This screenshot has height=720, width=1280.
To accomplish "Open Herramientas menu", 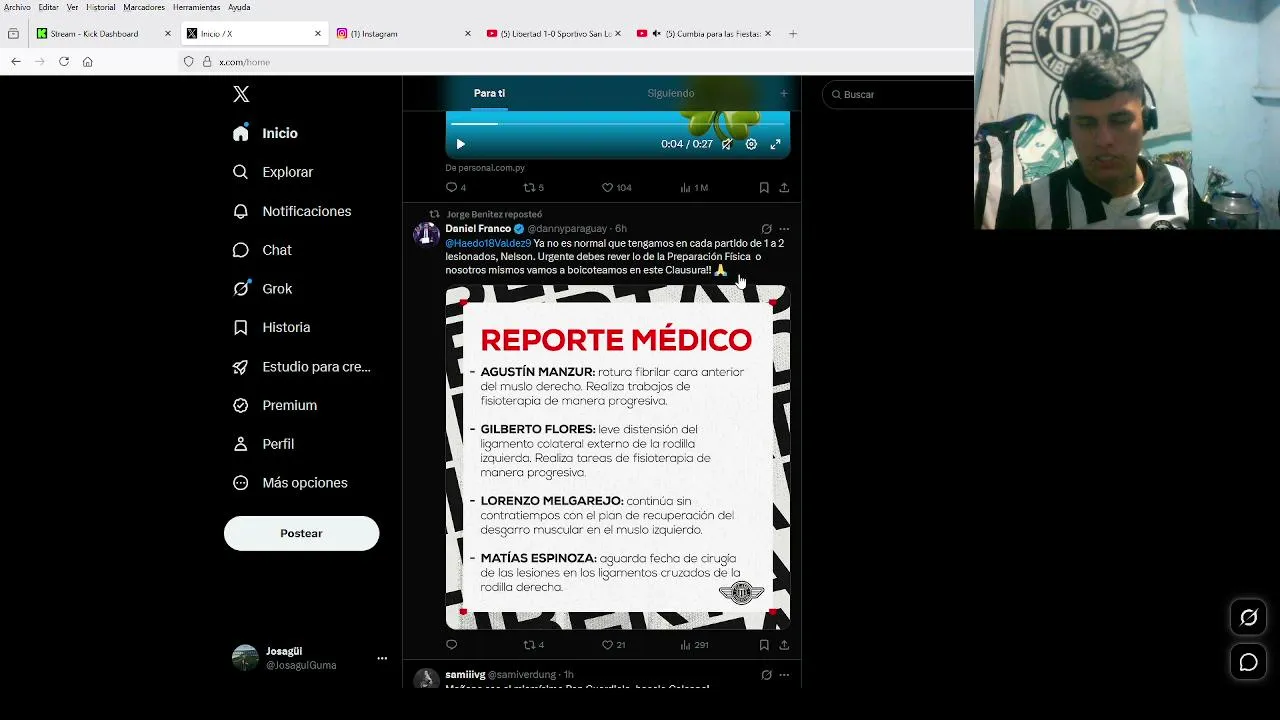I will [x=196, y=7].
